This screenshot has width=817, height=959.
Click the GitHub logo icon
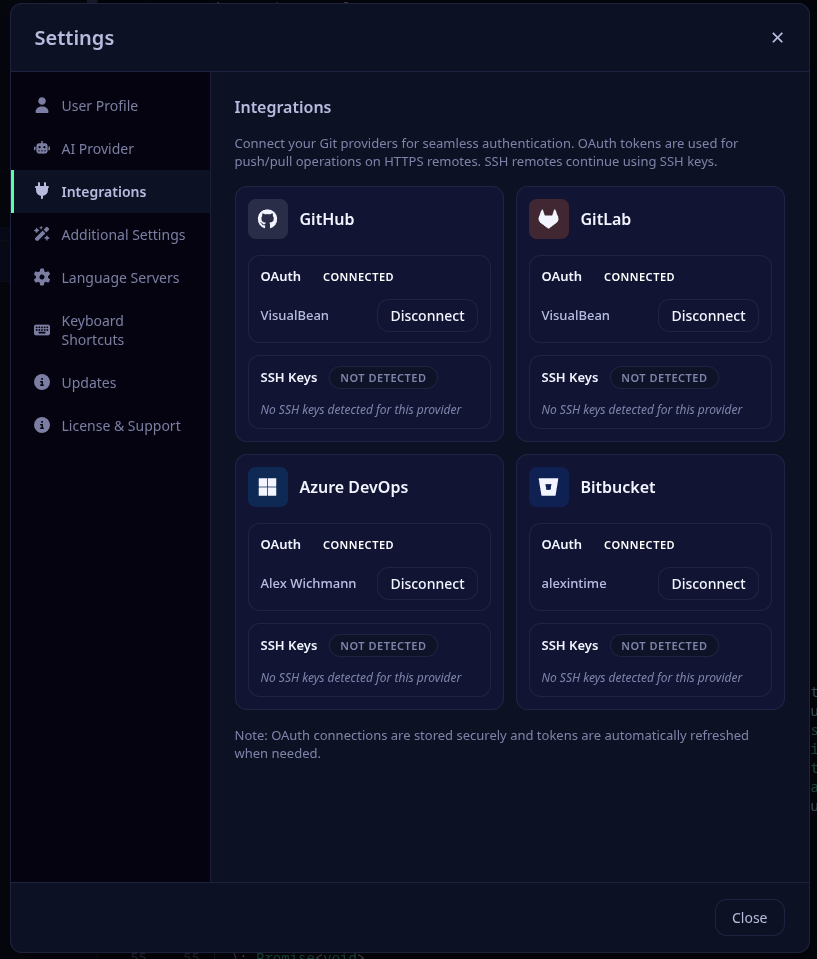(x=267, y=218)
